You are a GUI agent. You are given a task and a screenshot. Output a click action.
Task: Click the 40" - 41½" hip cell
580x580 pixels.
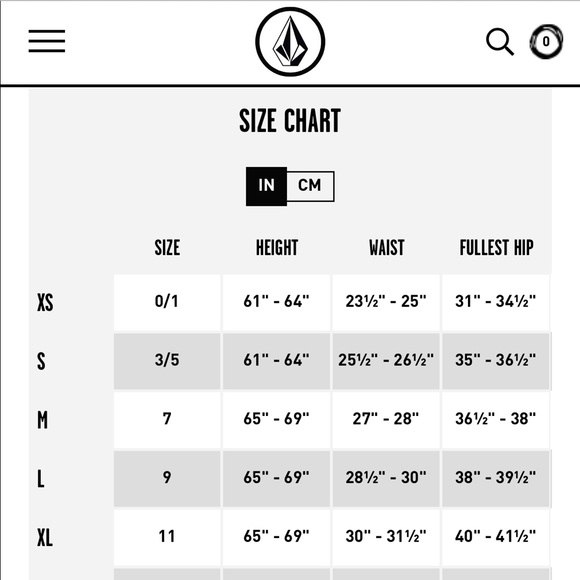(x=496, y=537)
